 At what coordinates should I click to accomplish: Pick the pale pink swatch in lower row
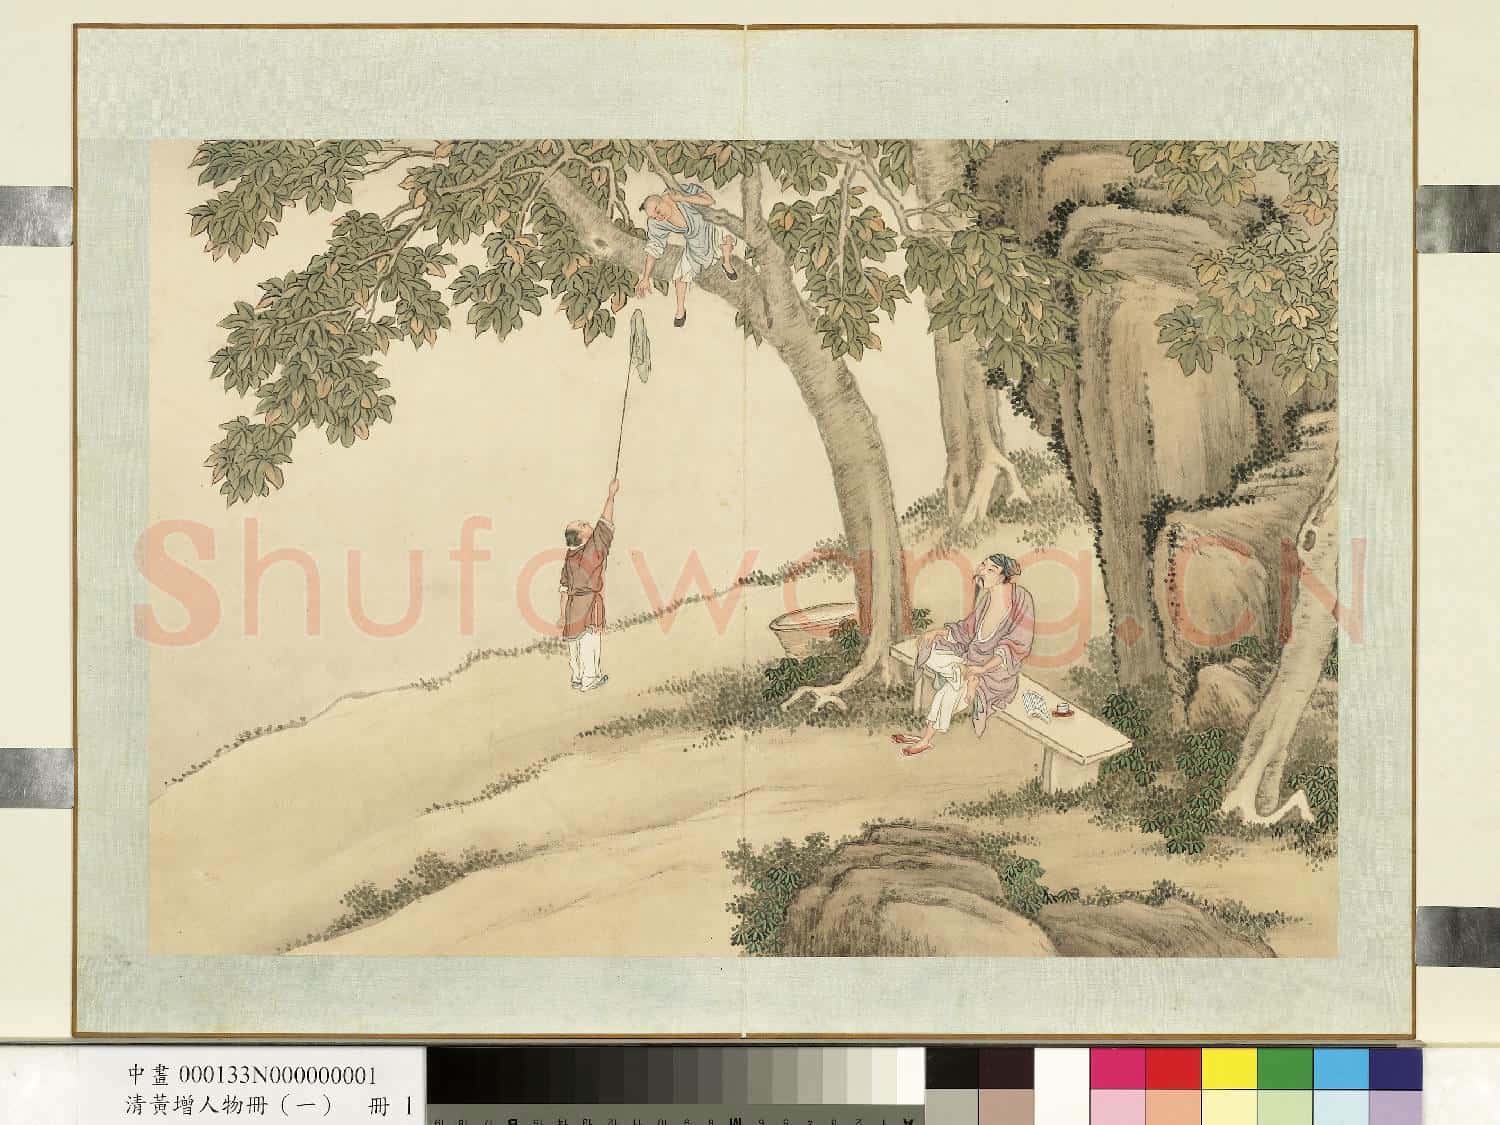point(1118,1106)
